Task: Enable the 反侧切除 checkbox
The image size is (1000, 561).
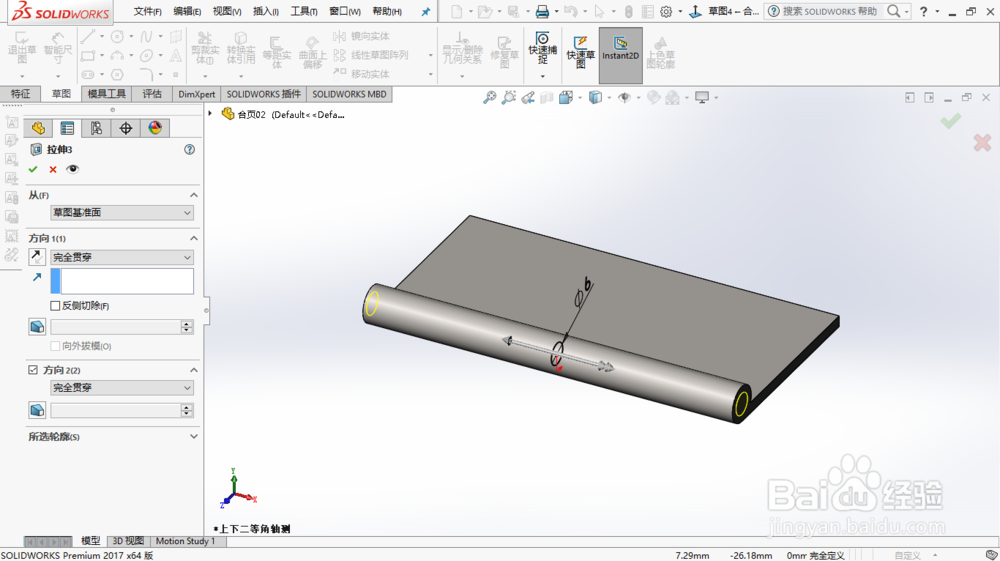Action: (x=55, y=306)
